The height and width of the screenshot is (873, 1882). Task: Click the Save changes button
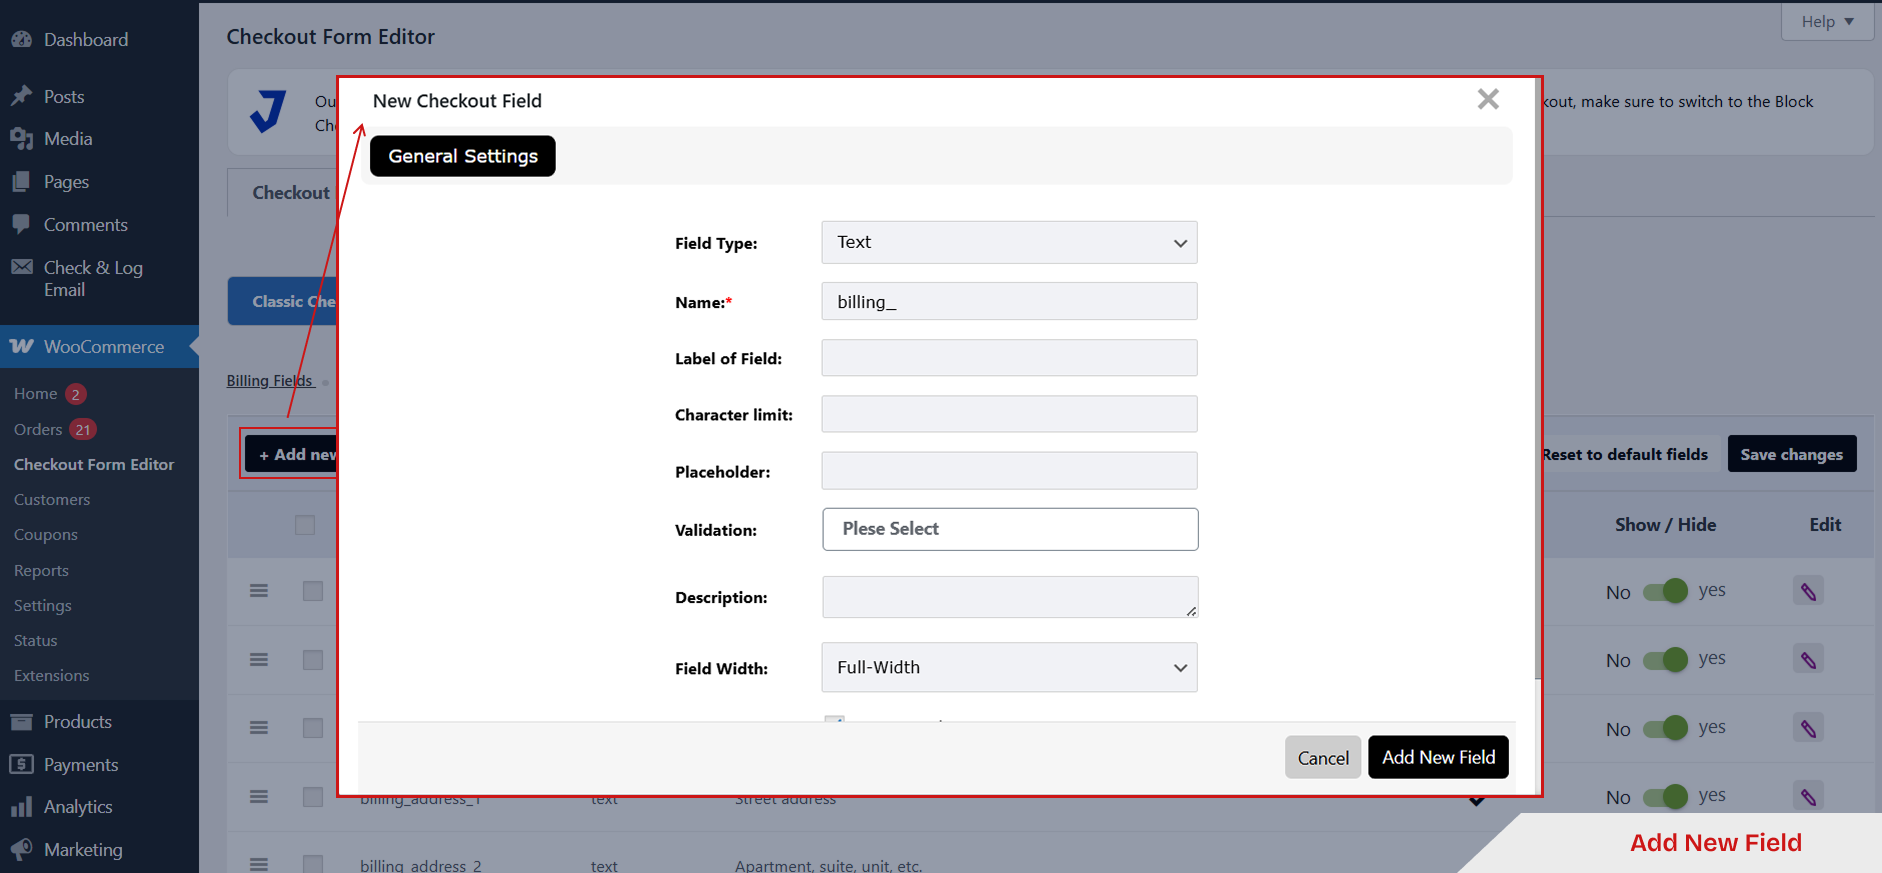[x=1791, y=454]
